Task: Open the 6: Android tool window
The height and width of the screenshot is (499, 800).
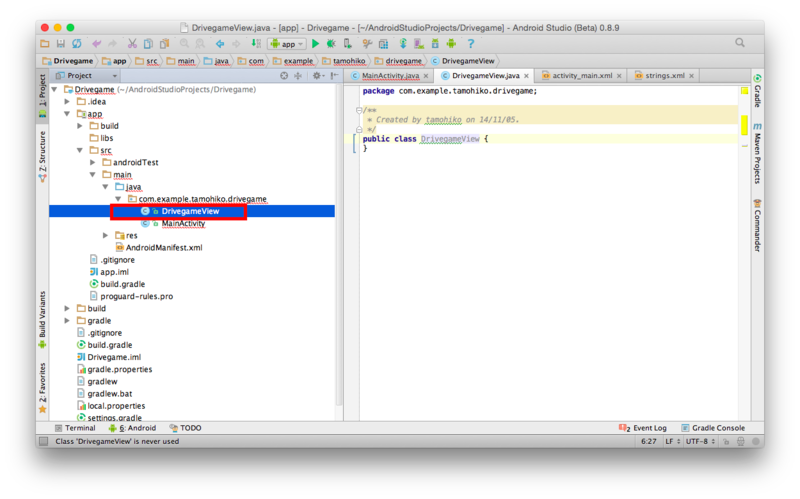Action: click(133, 428)
